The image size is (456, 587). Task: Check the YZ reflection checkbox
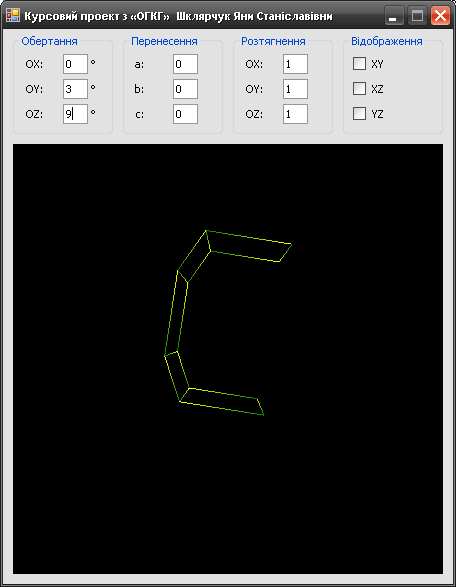tap(359, 114)
